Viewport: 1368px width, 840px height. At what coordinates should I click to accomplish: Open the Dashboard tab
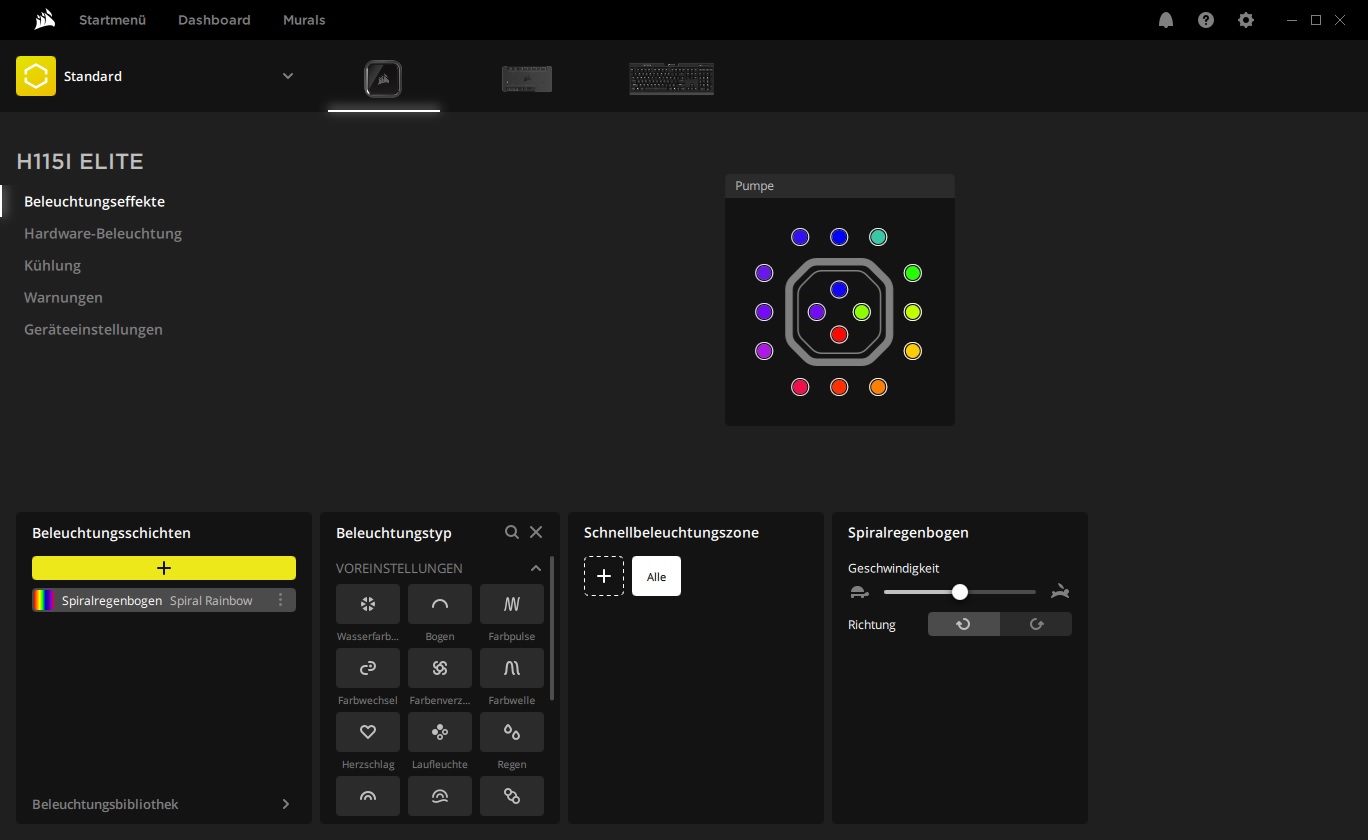tap(214, 20)
